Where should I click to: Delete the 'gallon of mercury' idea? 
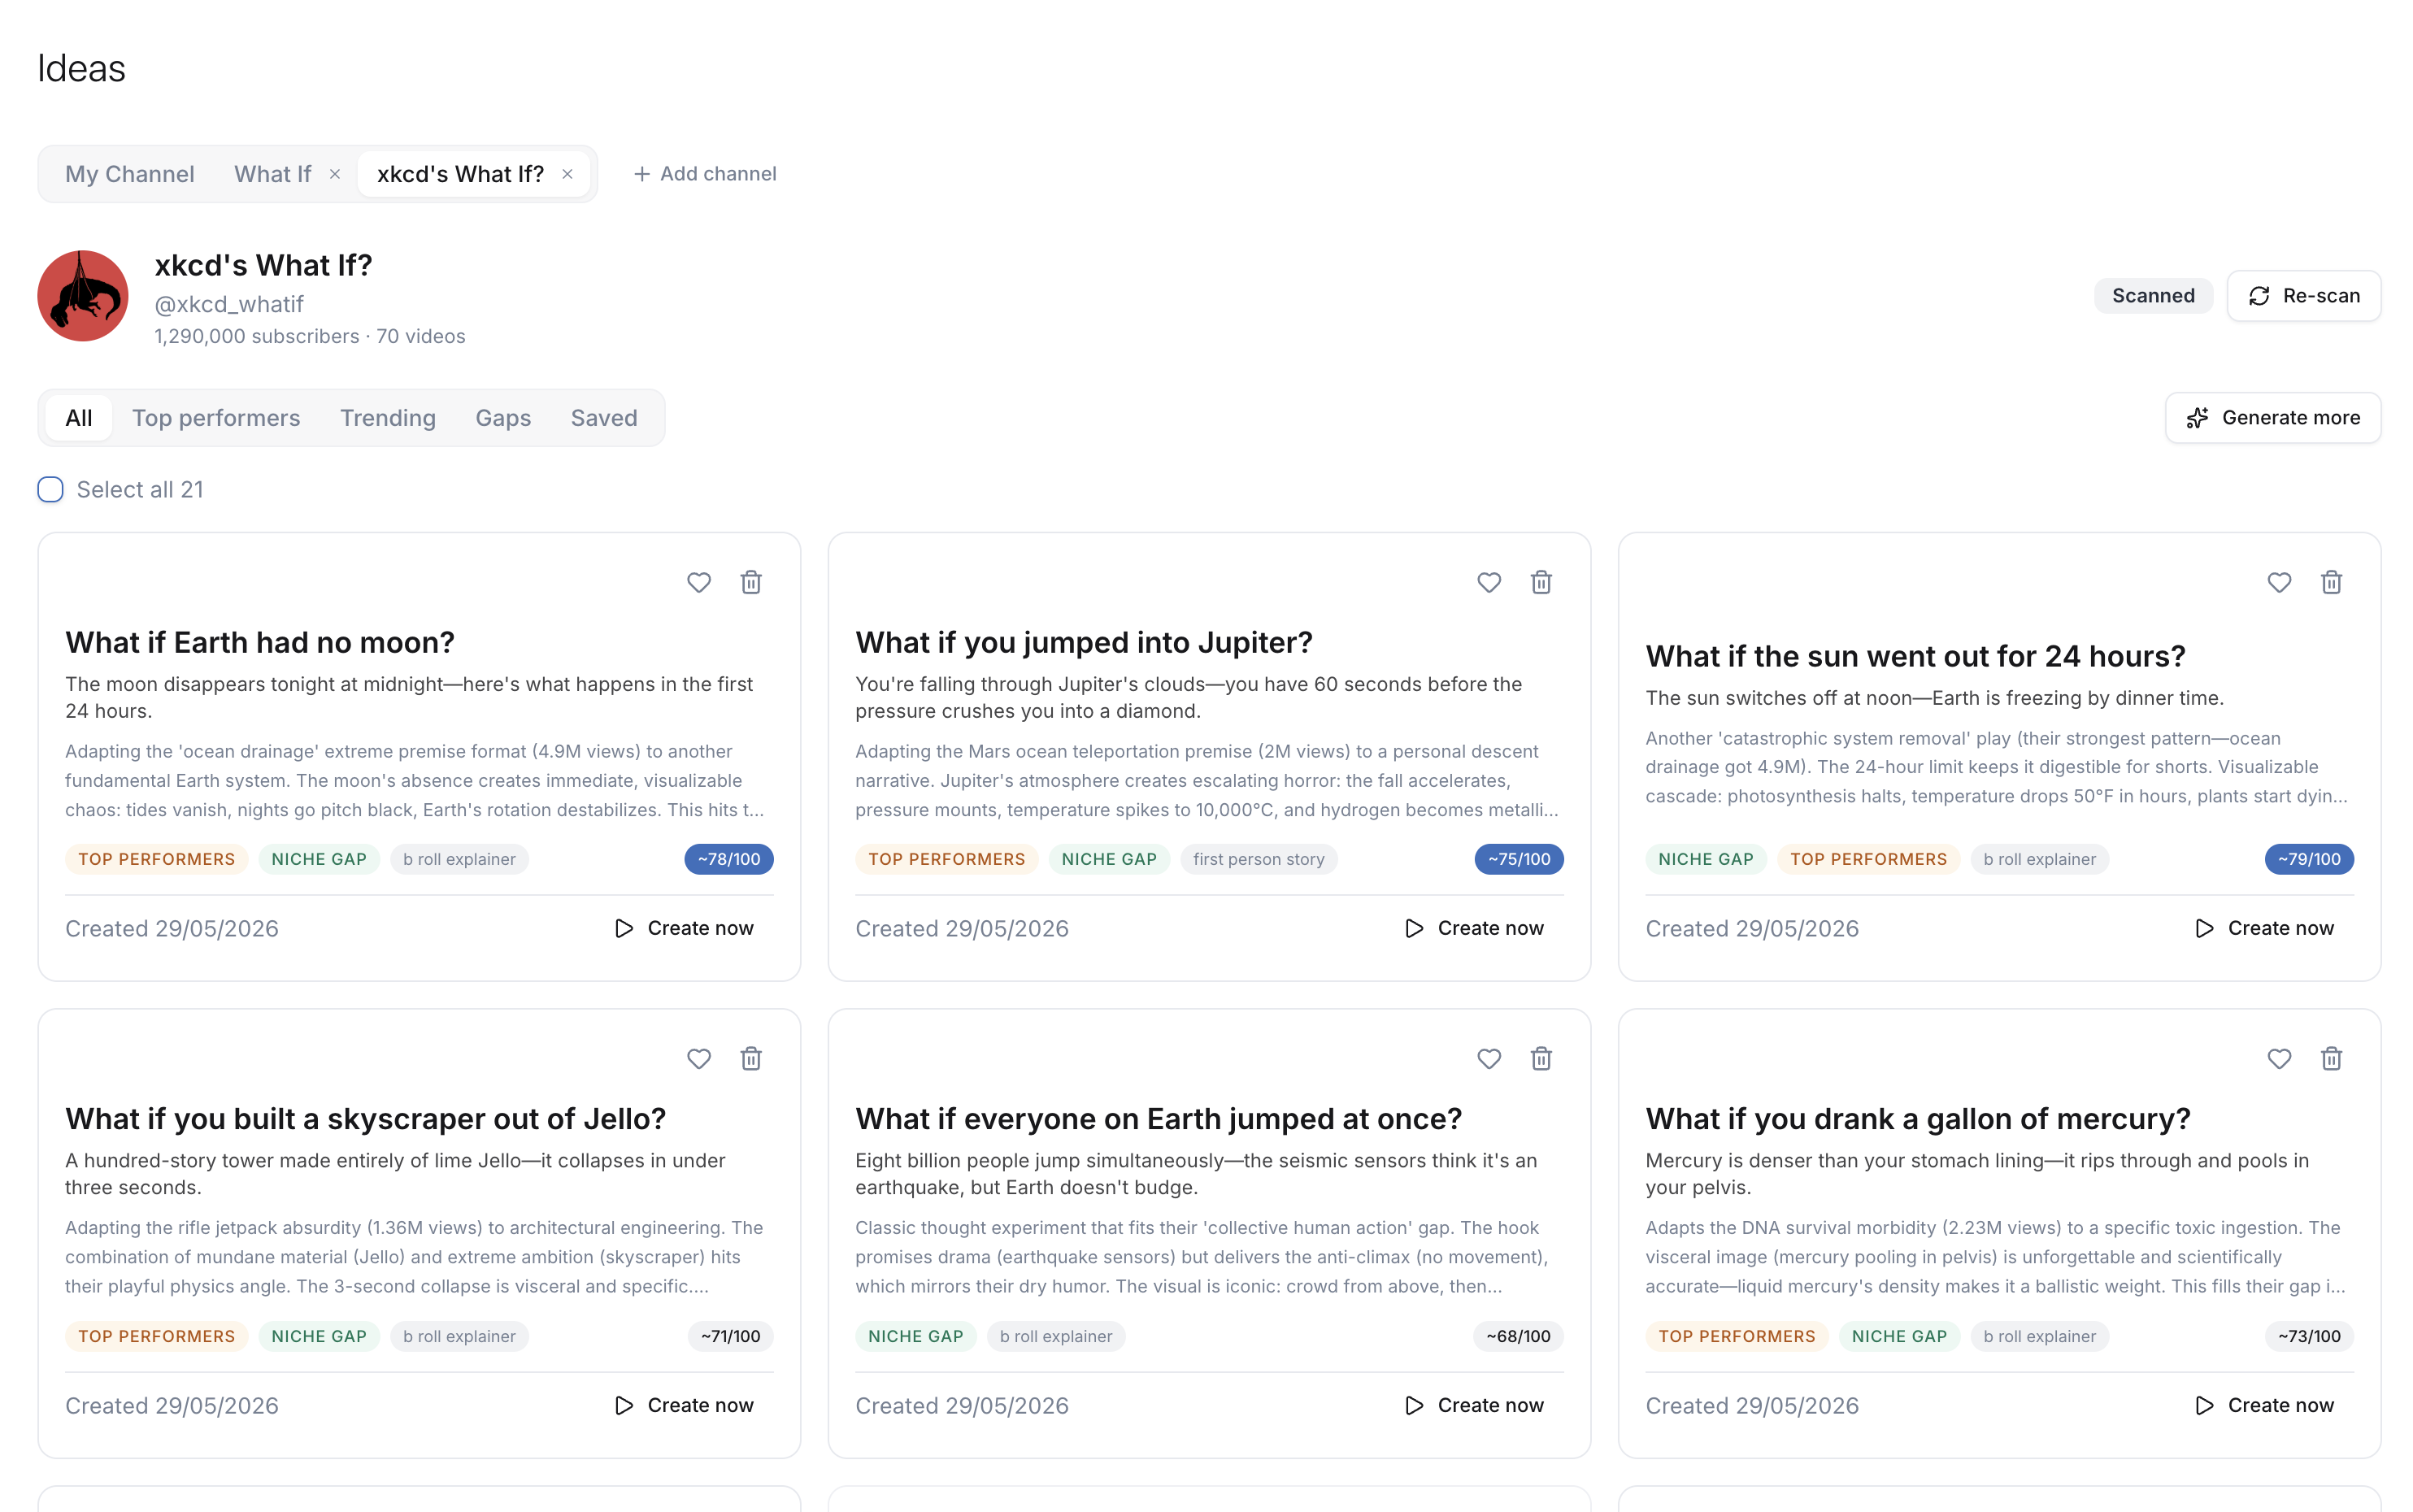(2331, 1058)
